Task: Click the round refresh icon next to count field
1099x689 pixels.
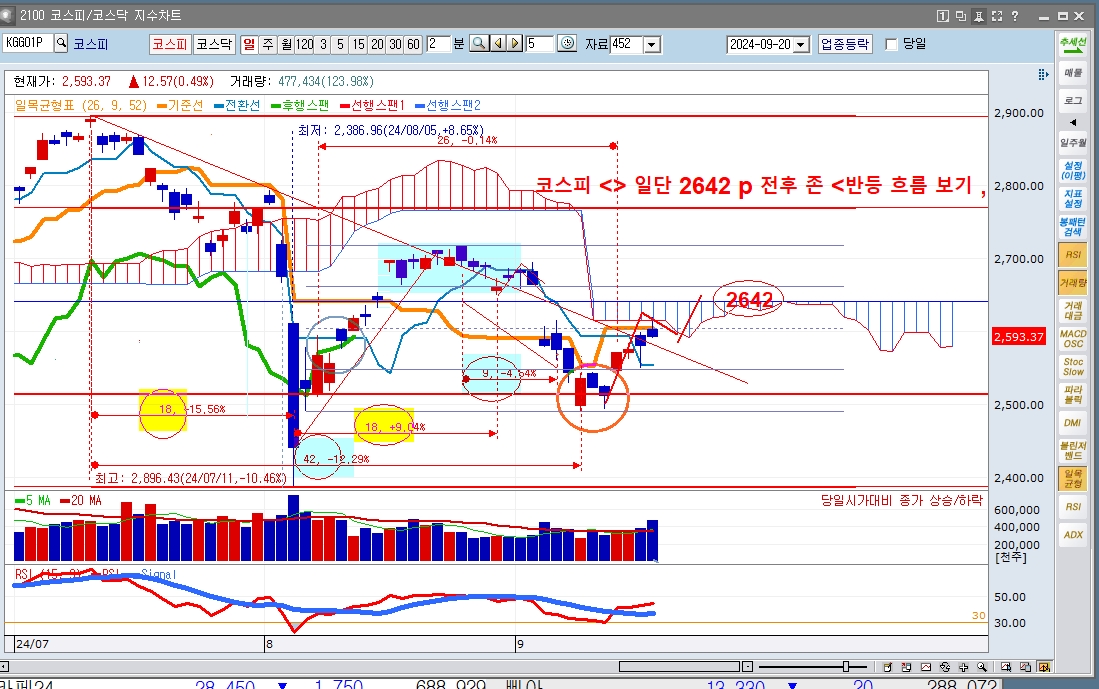Action: [567, 44]
